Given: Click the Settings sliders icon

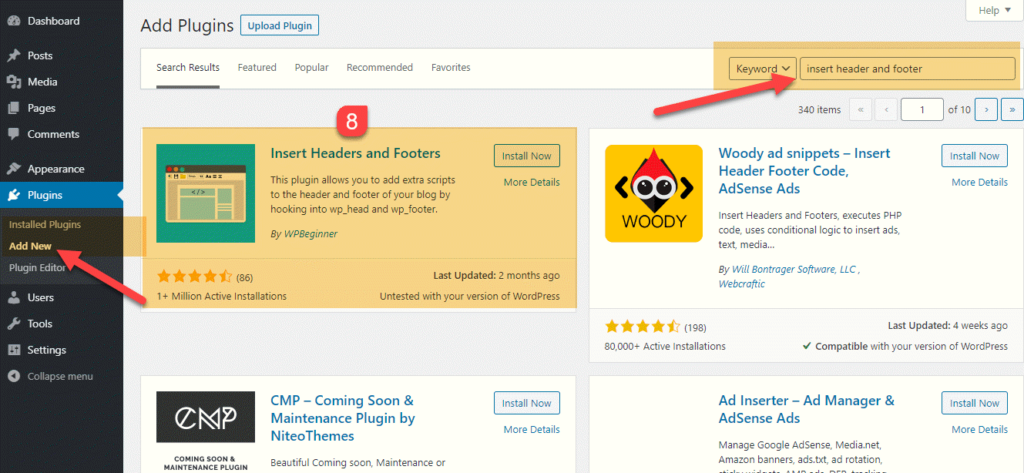Looking at the screenshot, I should (x=14, y=350).
